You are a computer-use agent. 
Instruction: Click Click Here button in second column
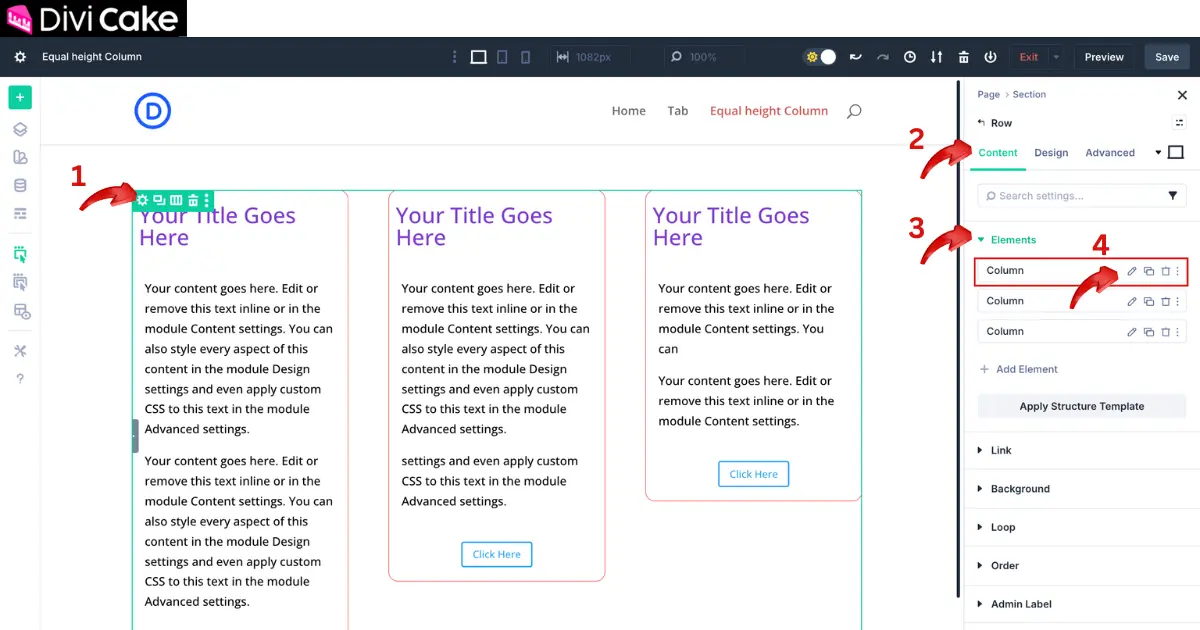tap(497, 554)
